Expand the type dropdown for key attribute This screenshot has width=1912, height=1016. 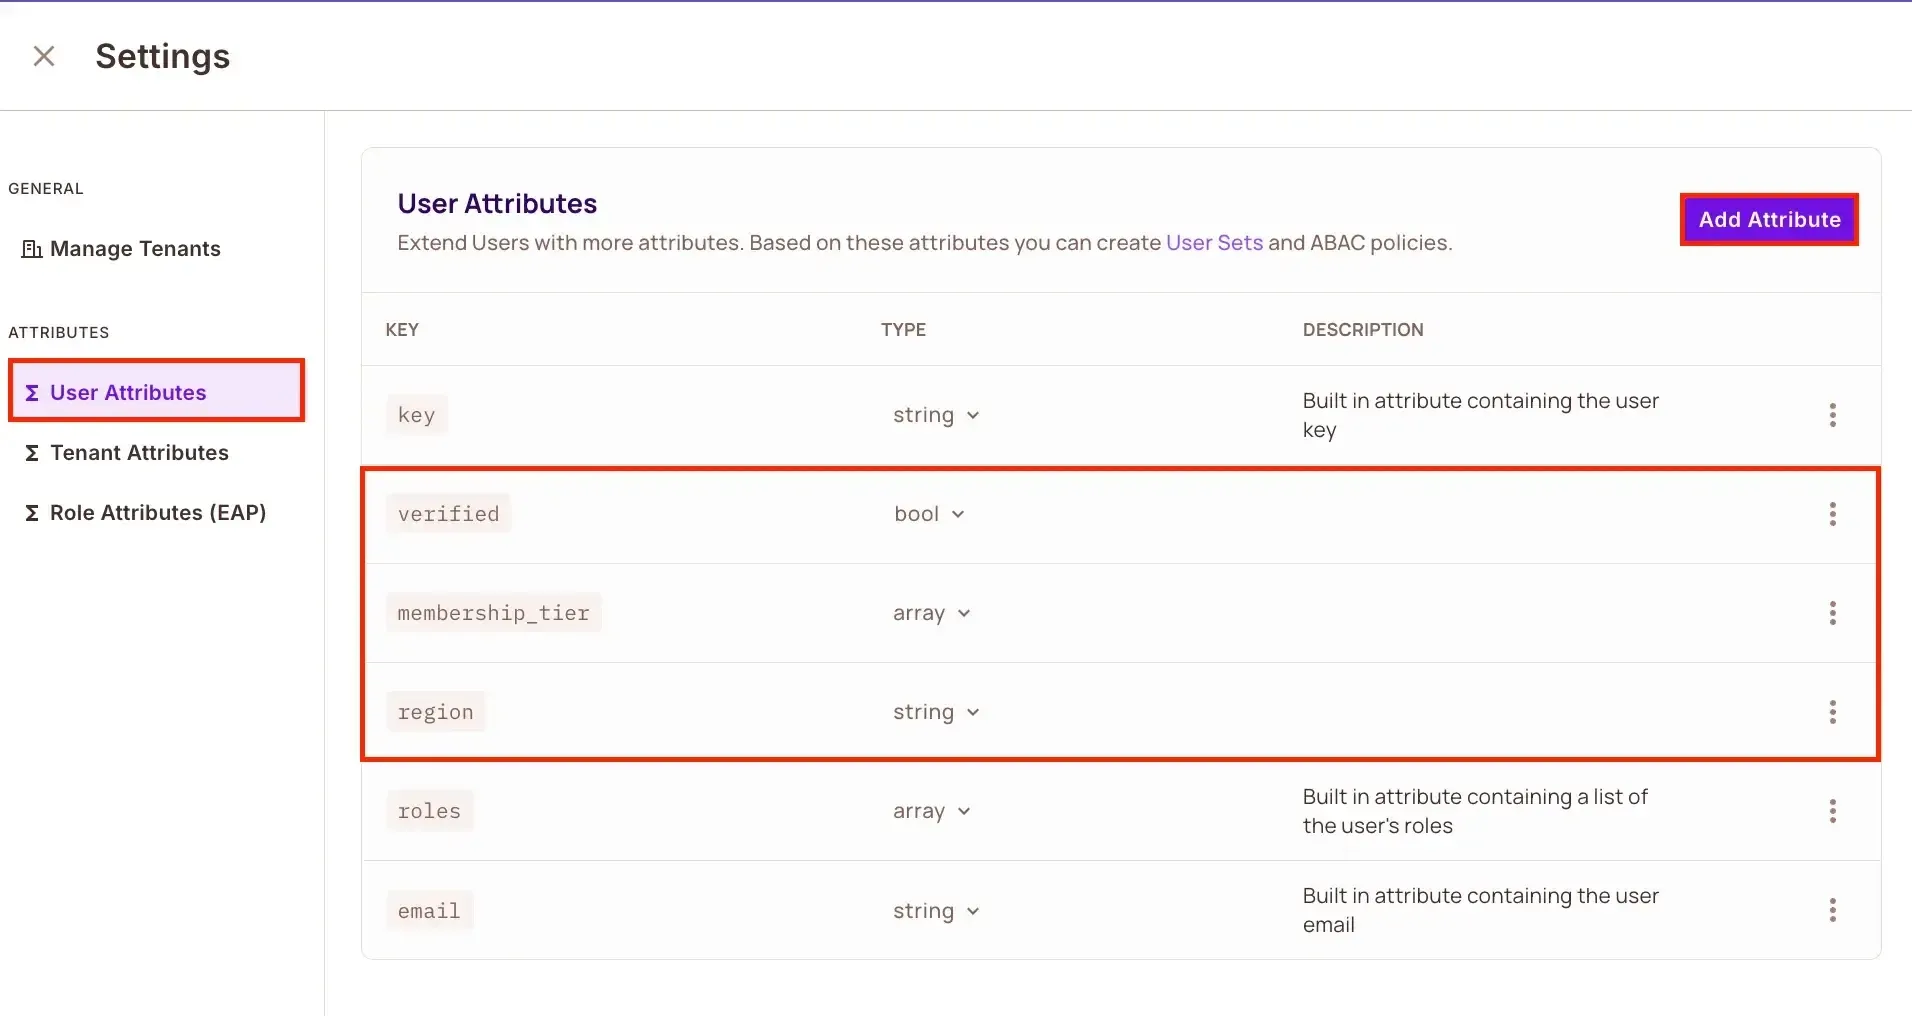tap(935, 415)
